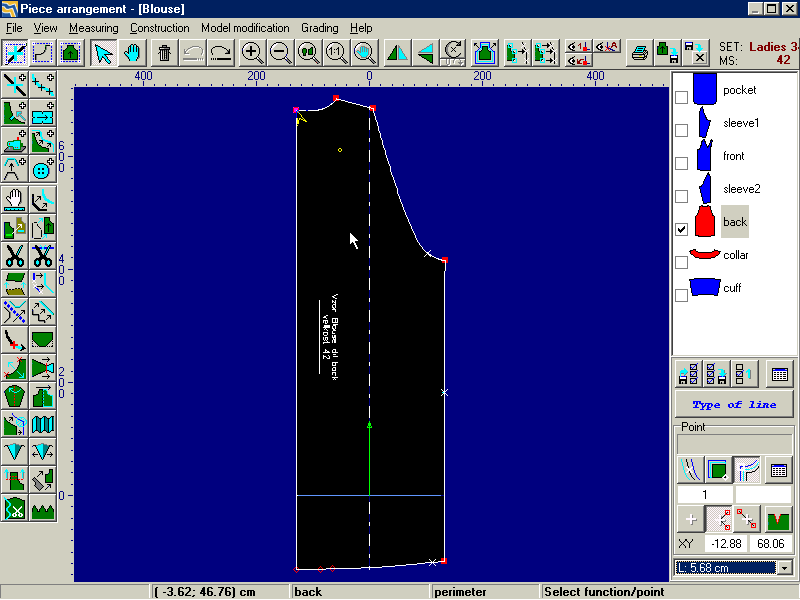Viewport: 800px width, 600px height.
Task: Open the File menu
Action: point(14,28)
